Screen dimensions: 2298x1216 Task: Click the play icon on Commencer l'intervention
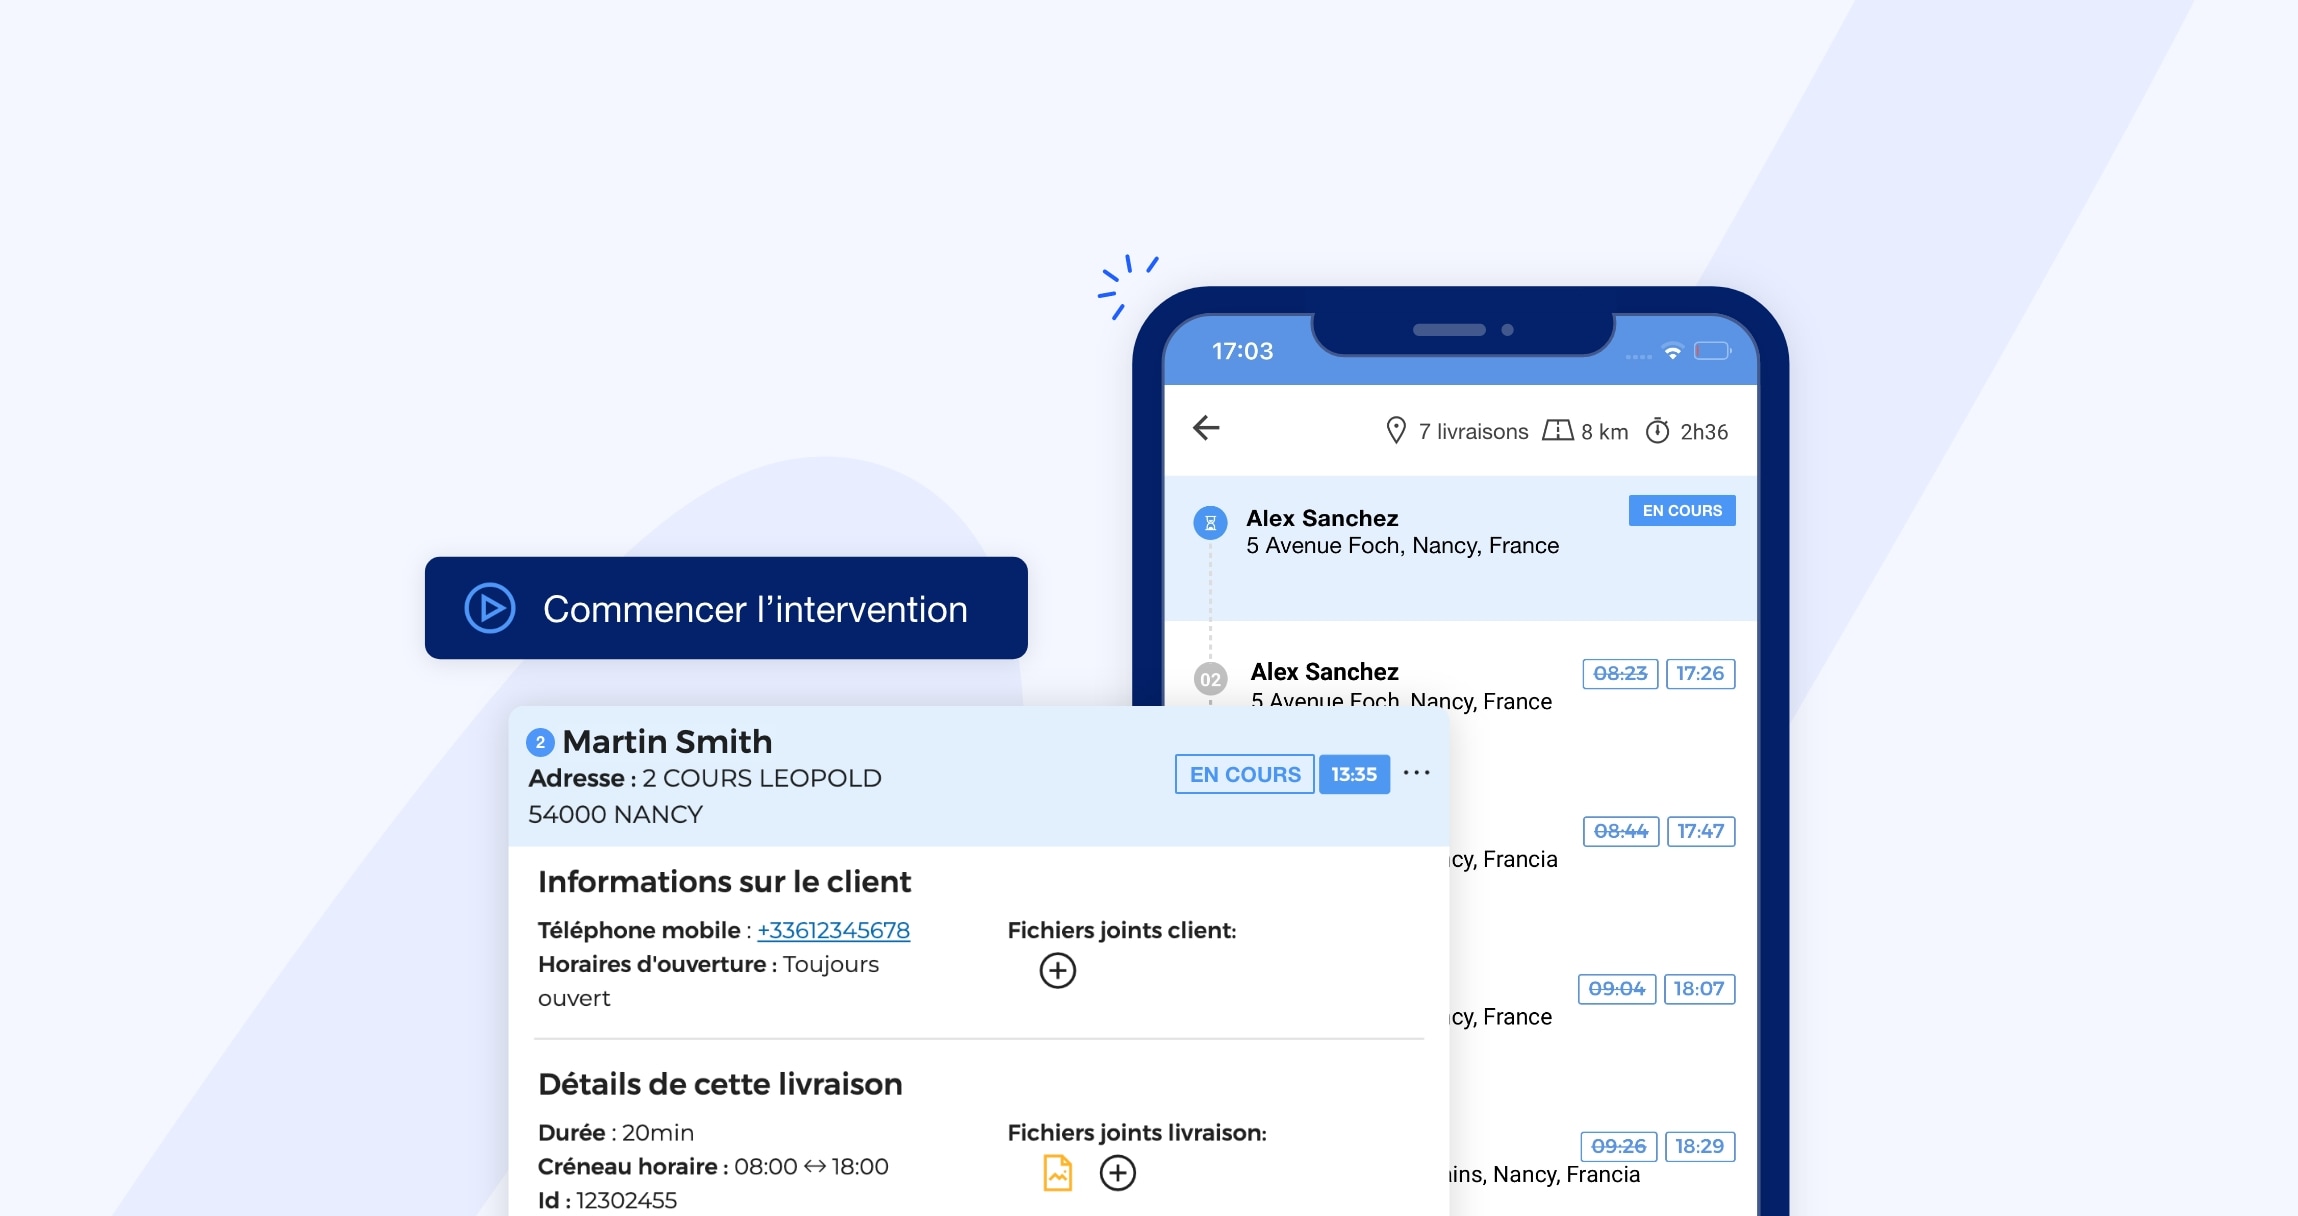coord(490,608)
